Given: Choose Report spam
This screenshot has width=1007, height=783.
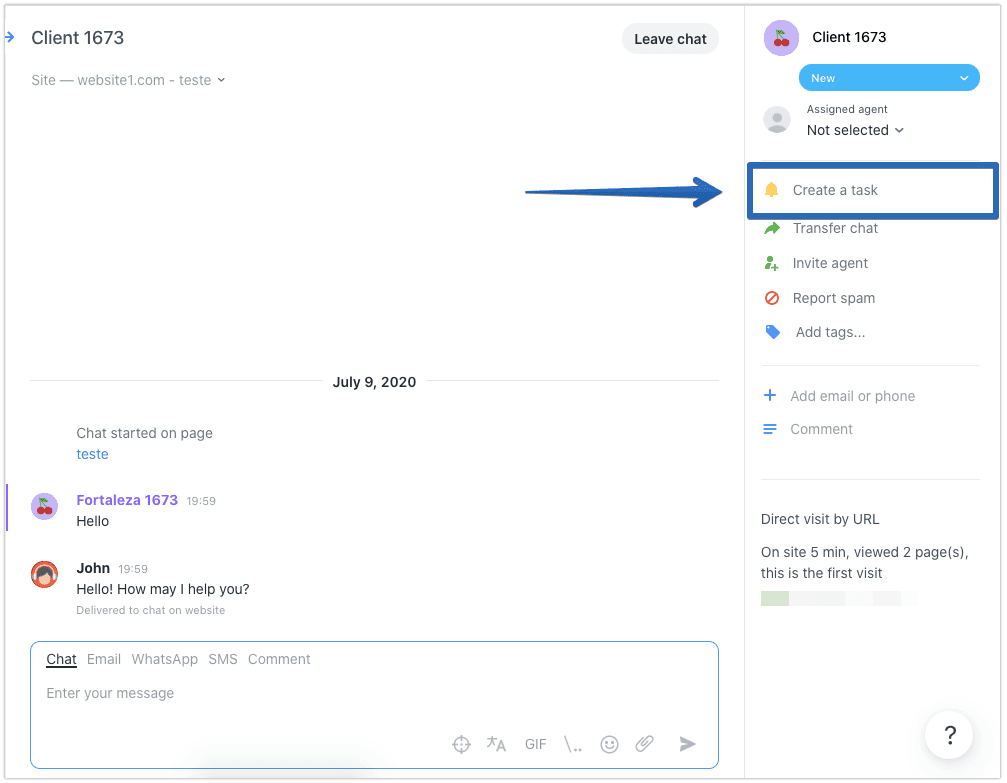Looking at the screenshot, I should [834, 298].
